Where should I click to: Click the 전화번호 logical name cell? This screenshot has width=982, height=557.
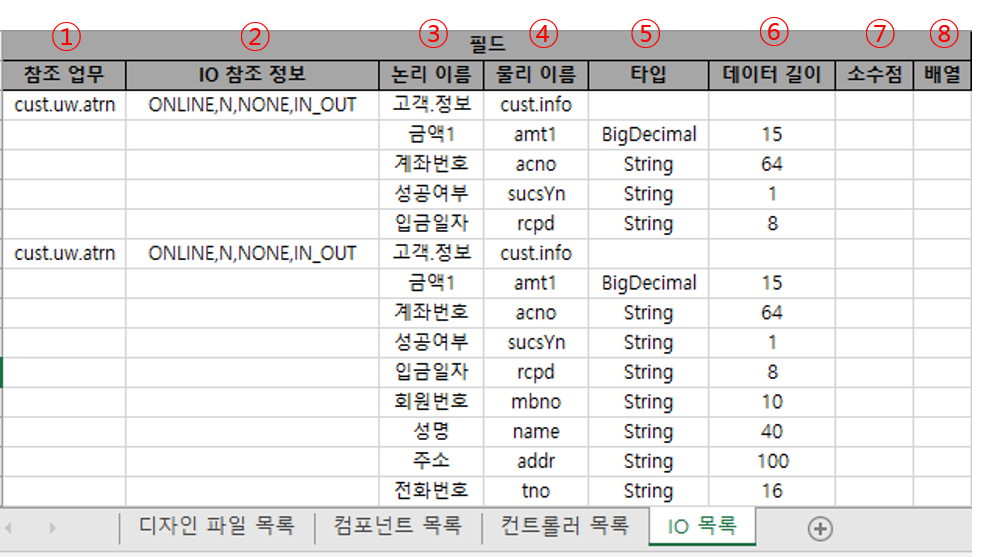pyautogui.click(x=431, y=491)
